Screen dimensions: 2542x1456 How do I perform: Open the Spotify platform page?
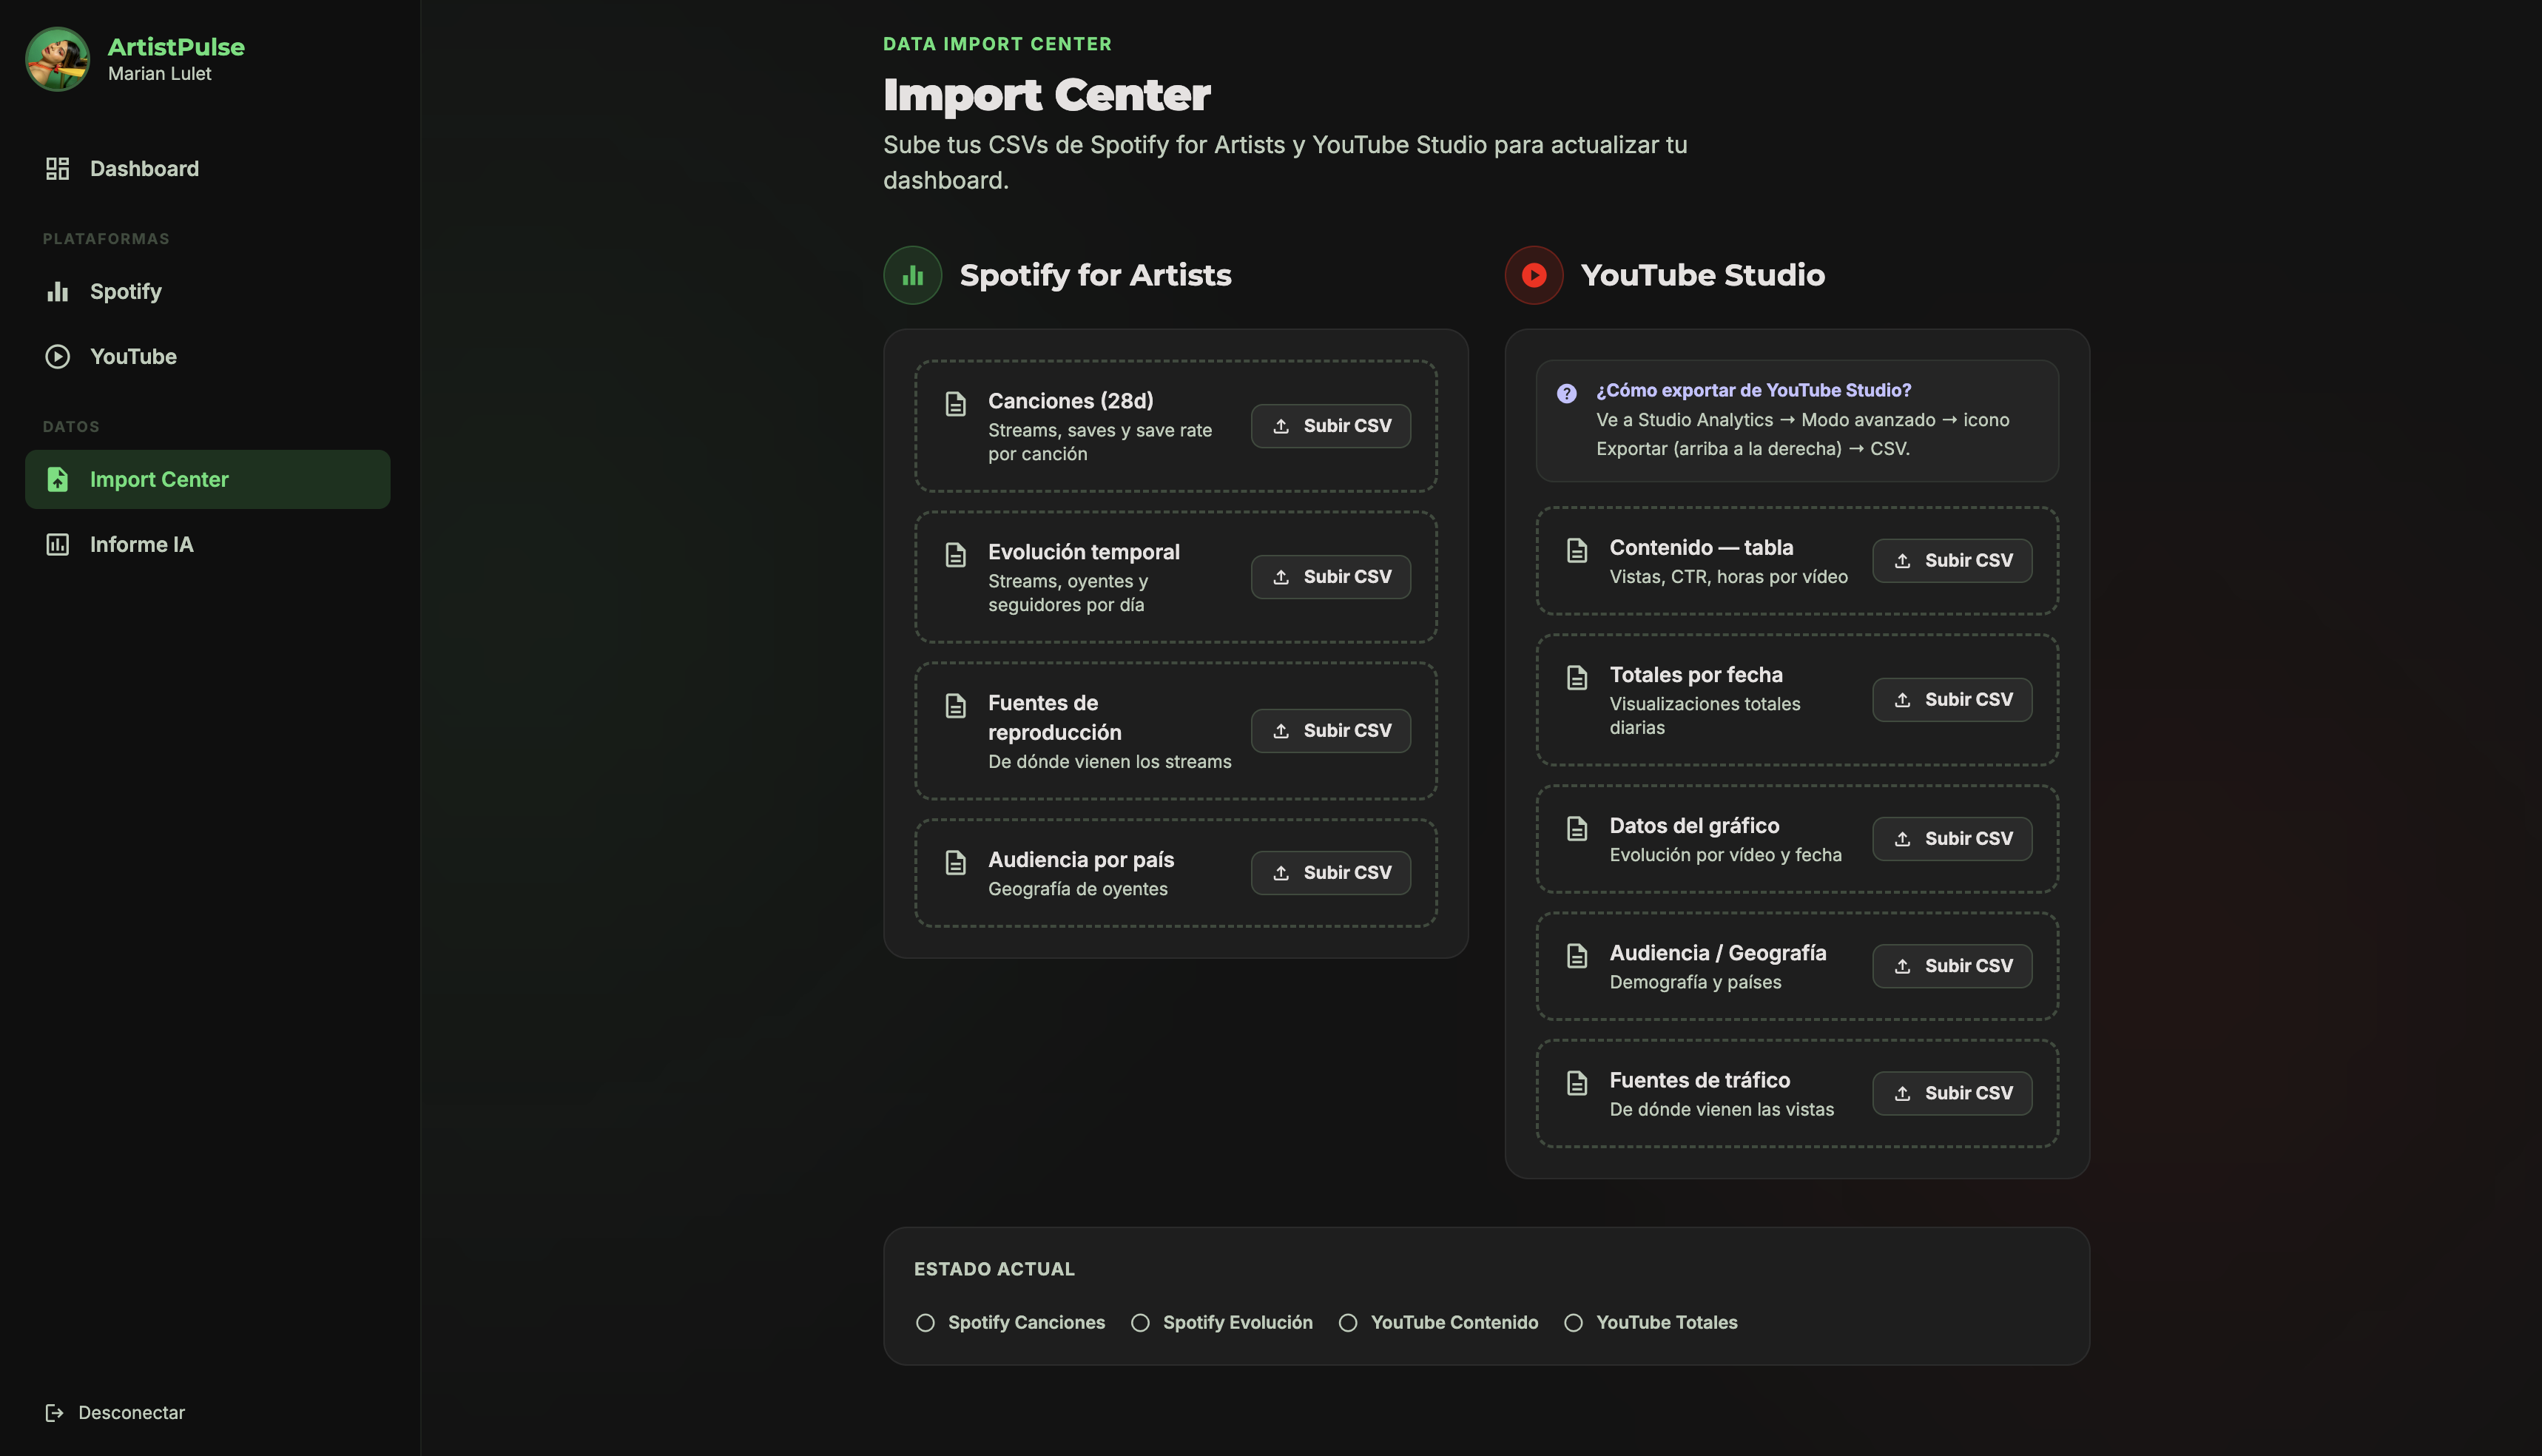click(207, 291)
